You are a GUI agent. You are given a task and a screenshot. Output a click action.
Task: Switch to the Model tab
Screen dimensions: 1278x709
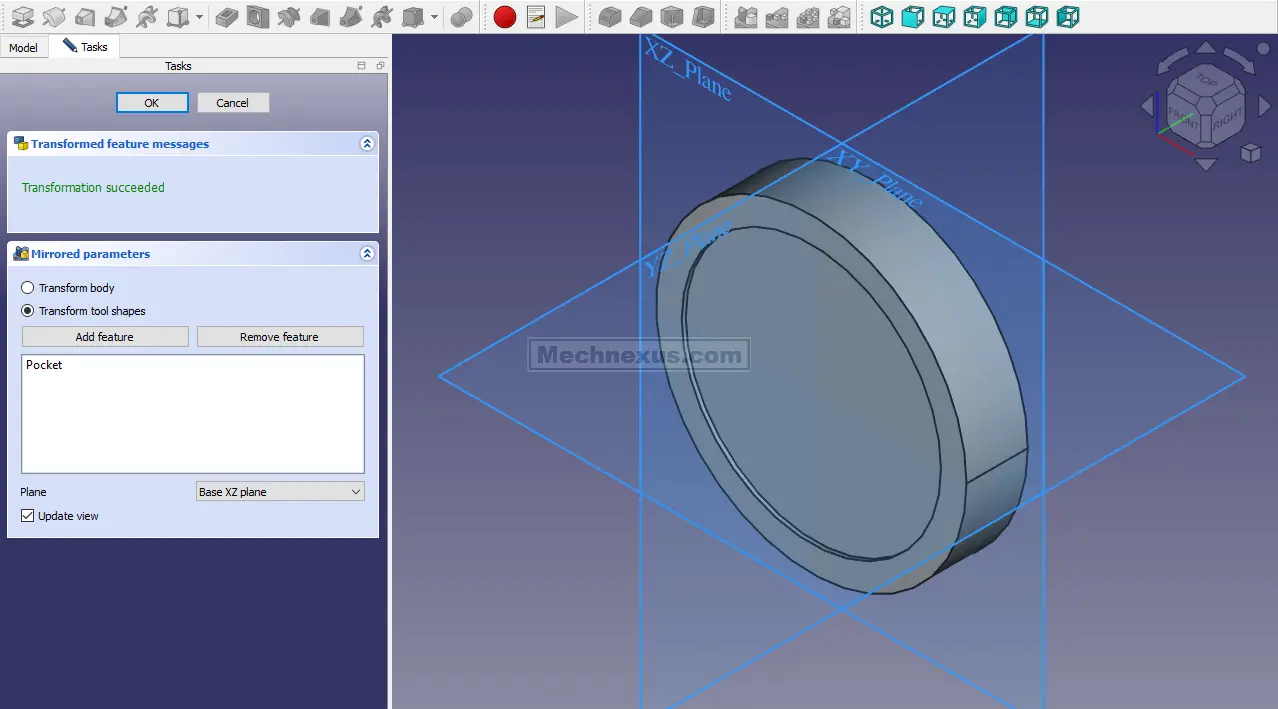coord(23,48)
